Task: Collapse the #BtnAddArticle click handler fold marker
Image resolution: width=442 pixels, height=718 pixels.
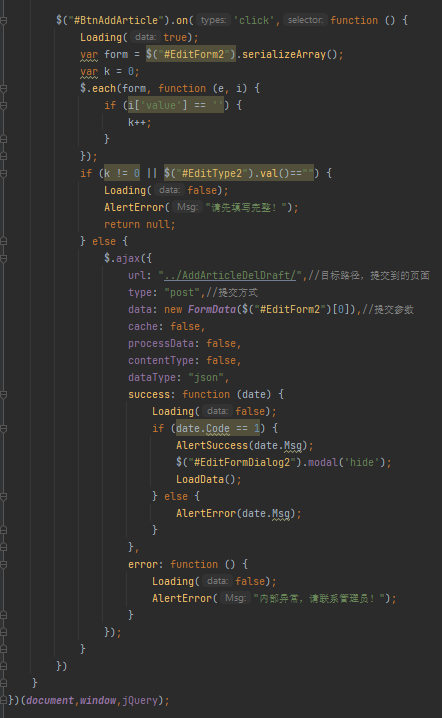Action: click(4, 21)
